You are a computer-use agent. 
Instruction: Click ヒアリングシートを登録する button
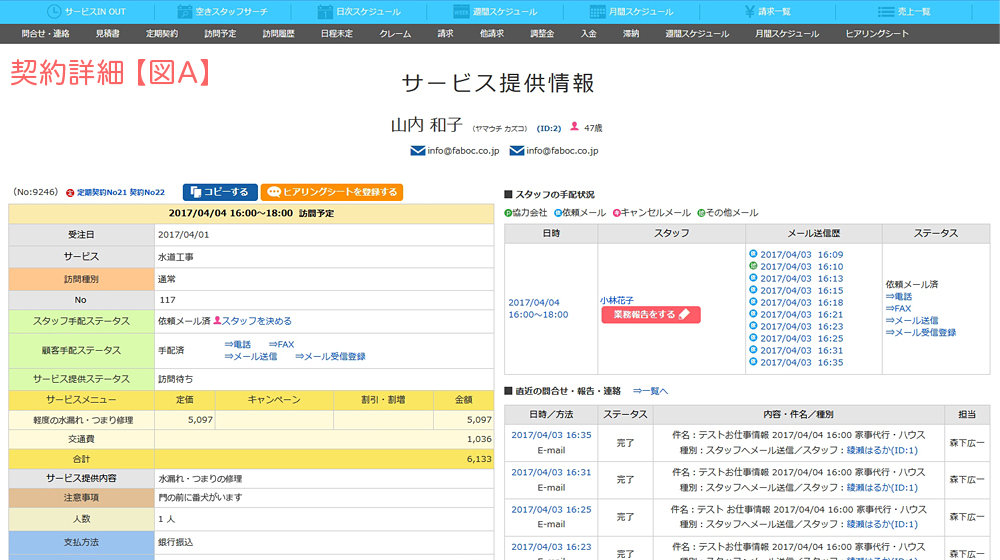pos(332,192)
